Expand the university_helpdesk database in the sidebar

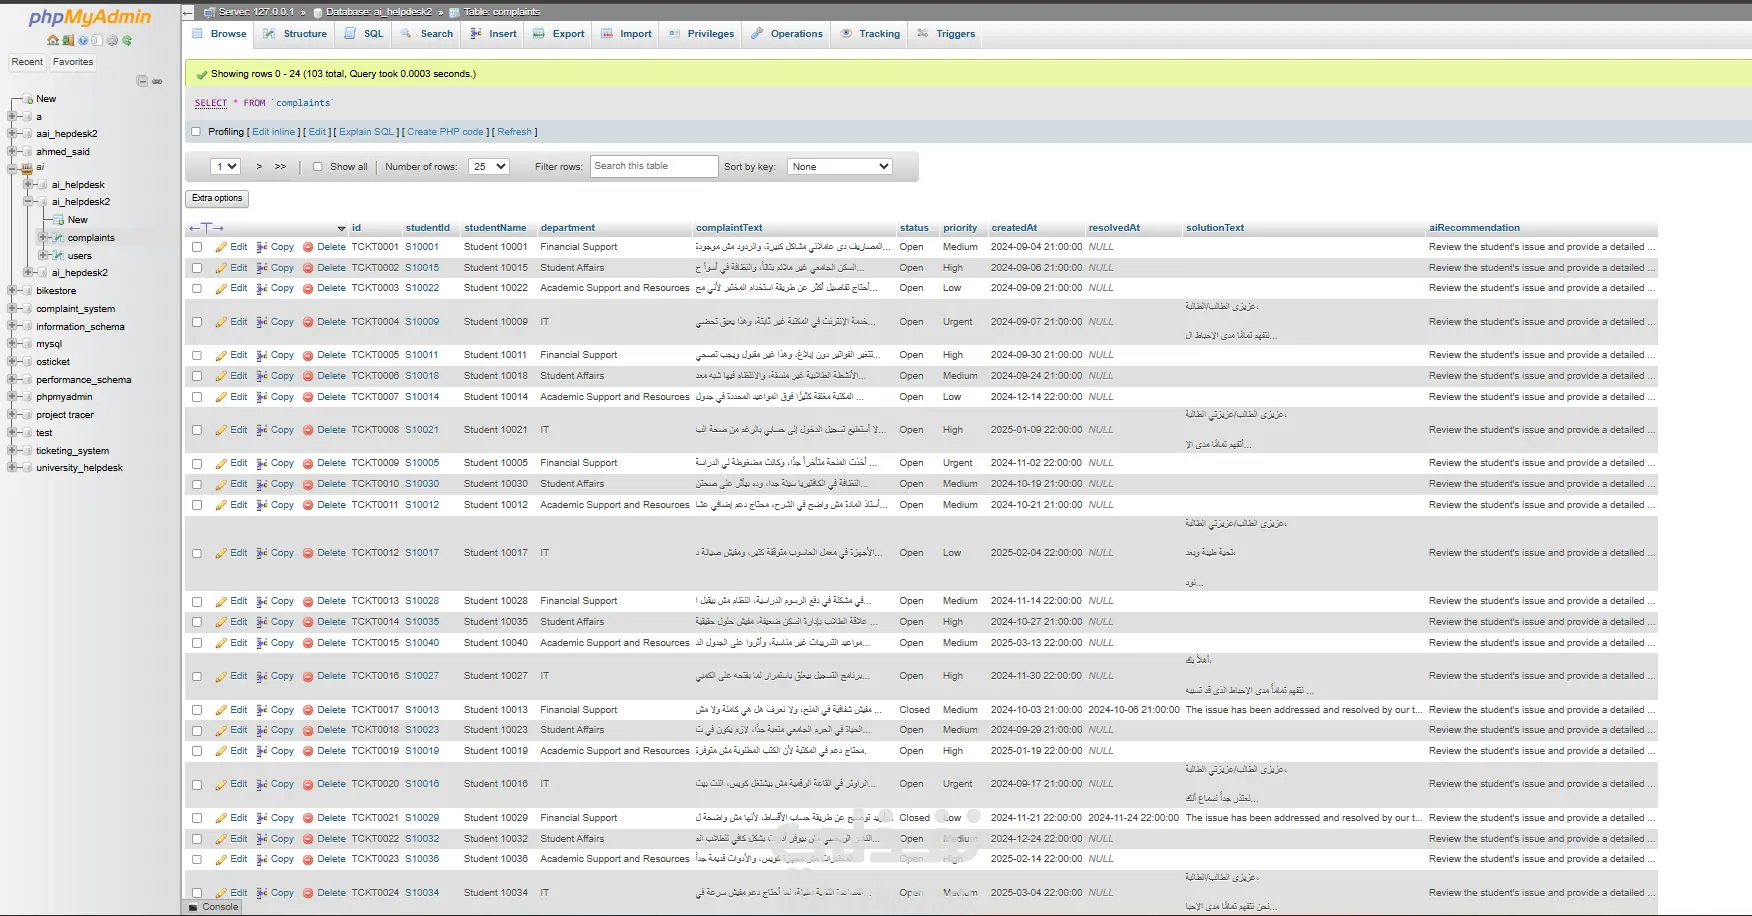[x=10, y=467]
